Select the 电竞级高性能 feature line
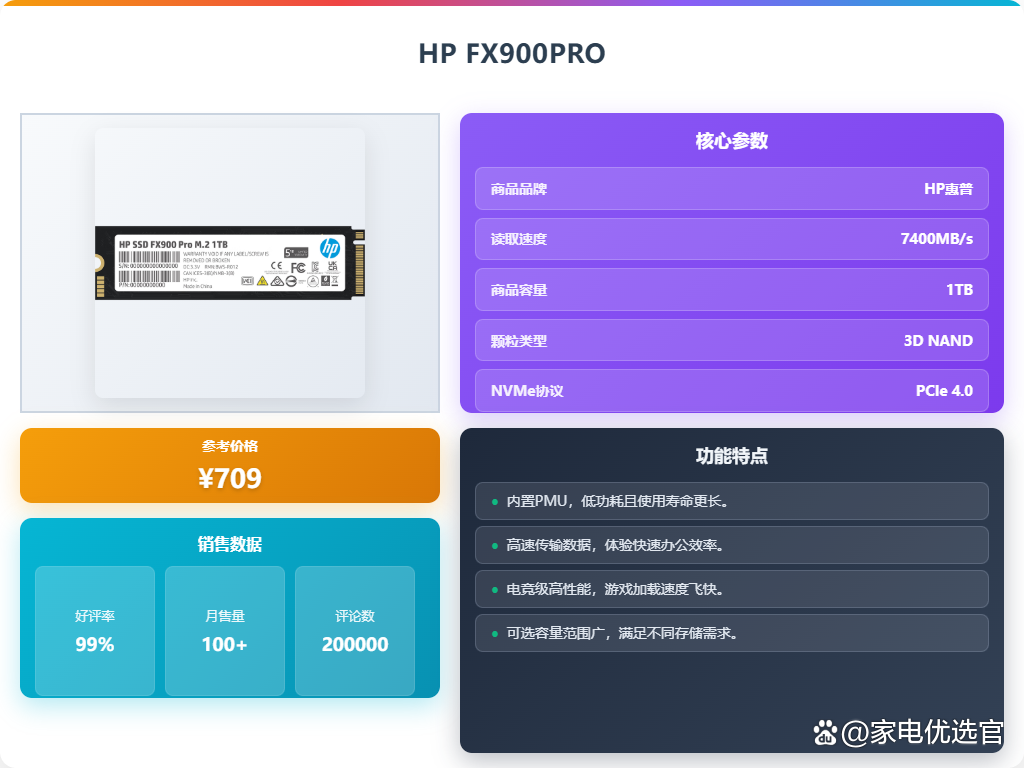This screenshot has width=1024, height=768. pyautogui.click(x=731, y=589)
